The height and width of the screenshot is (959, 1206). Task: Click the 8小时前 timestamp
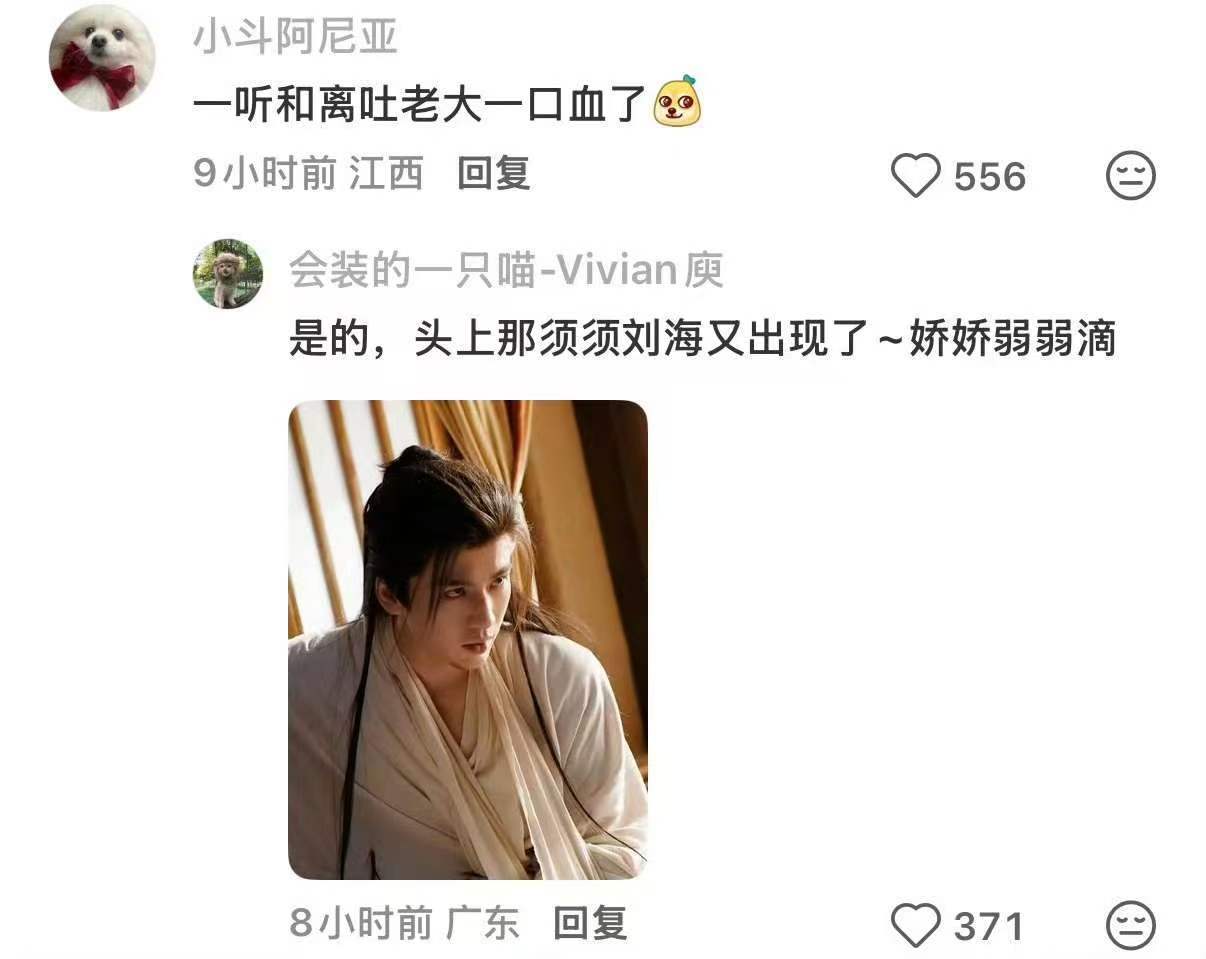tap(362, 922)
